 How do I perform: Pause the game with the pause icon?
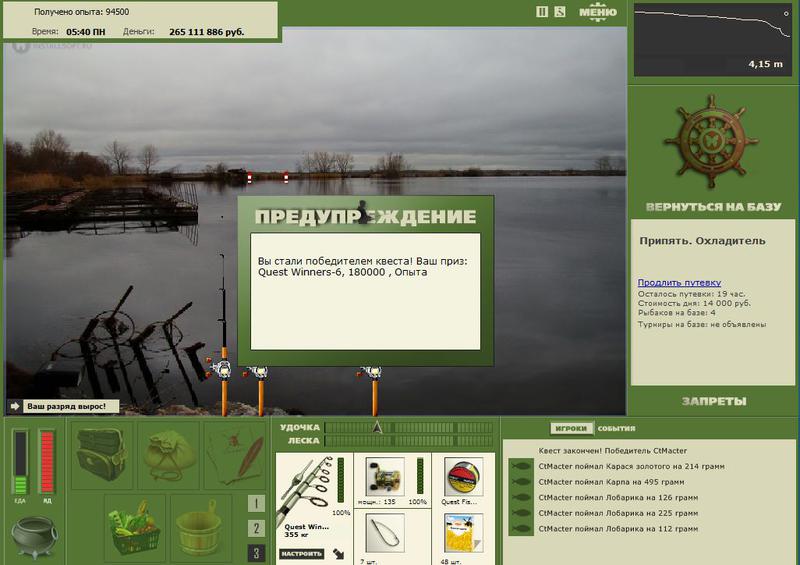[542, 11]
